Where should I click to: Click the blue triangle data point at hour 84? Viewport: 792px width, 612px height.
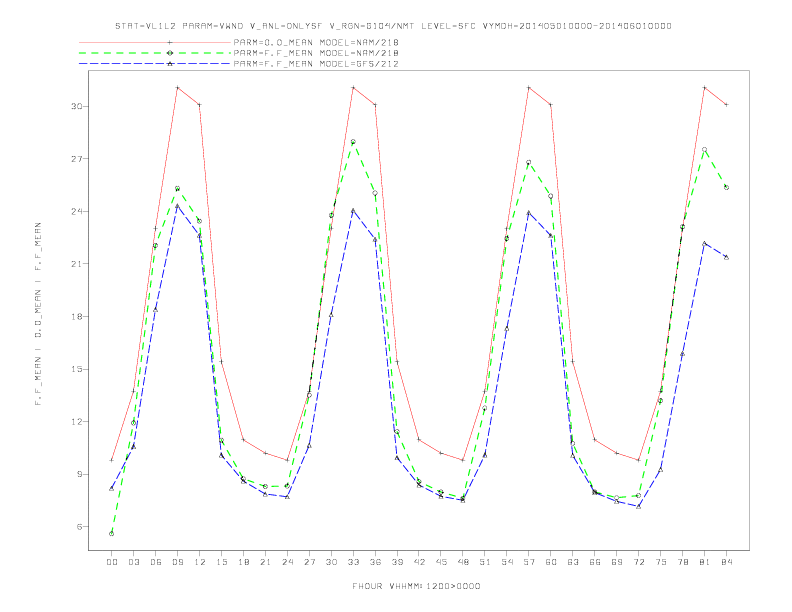click(726, 258)
